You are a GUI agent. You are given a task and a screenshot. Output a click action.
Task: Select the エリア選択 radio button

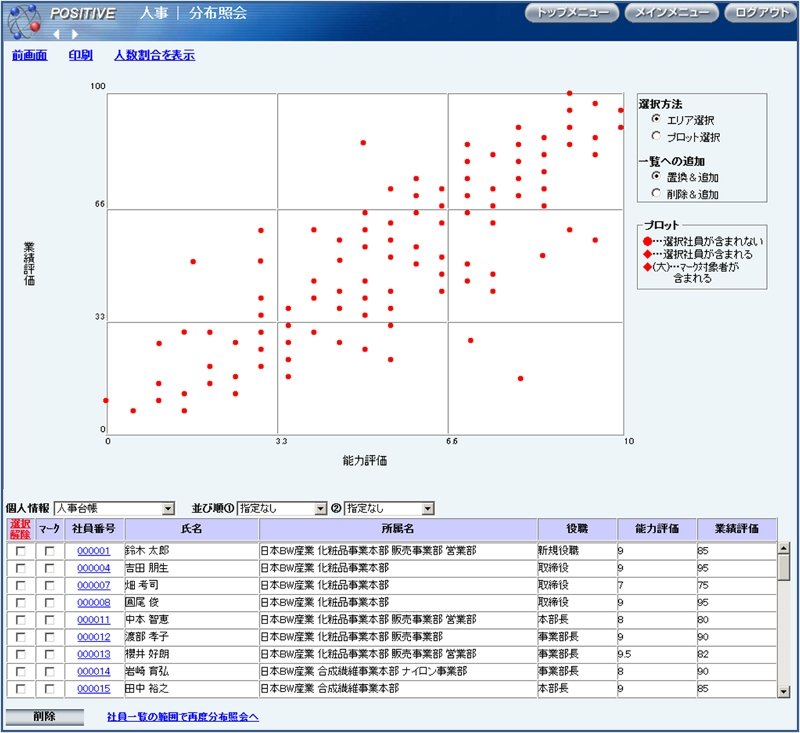pos(656,119)
